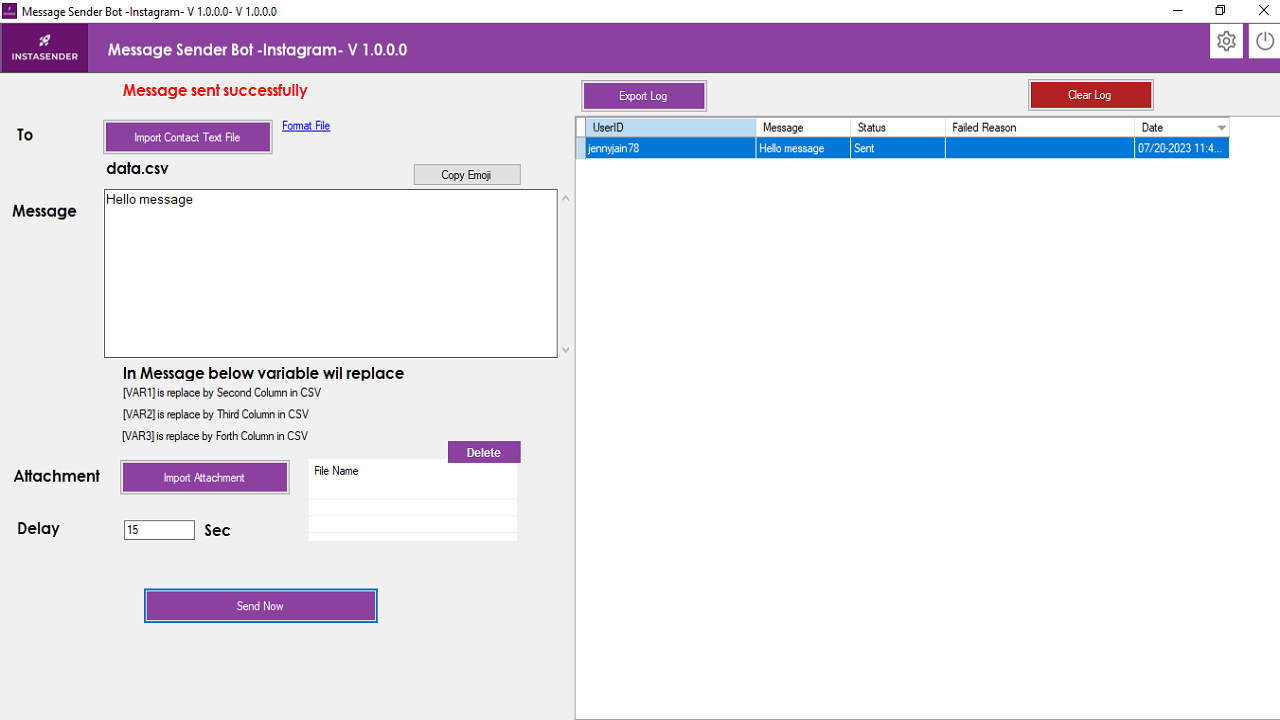Open the Format File link
Image resolution: width=1280 pixels, height=720 pixels.
click(306, 126)
